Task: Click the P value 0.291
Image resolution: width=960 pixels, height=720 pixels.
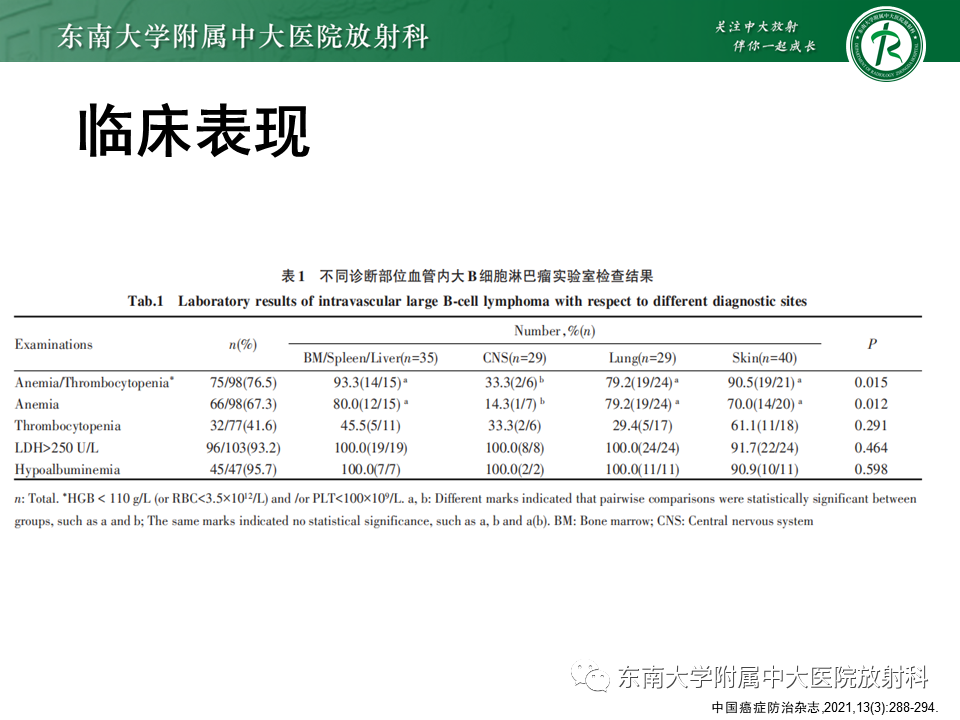Action: point(871,426)
